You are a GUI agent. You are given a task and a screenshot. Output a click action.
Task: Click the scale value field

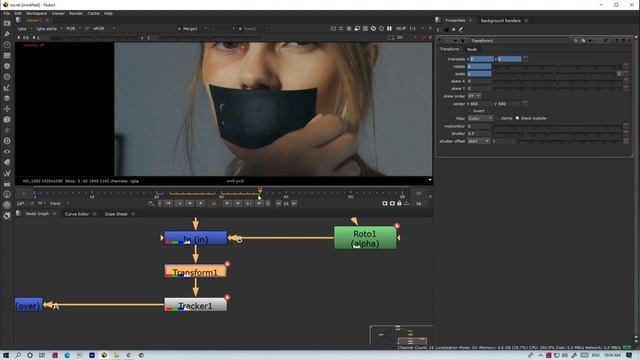[479, 74]
